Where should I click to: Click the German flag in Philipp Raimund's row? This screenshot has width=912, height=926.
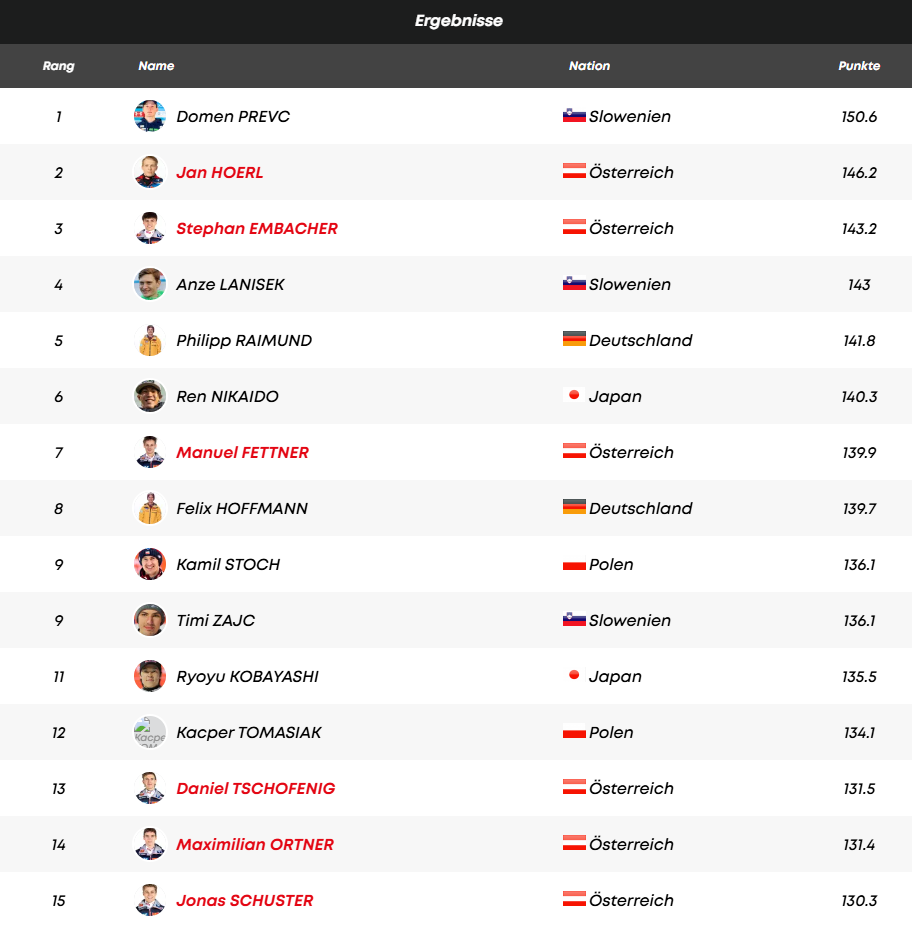pyautogui.click(x=574, y=340)
